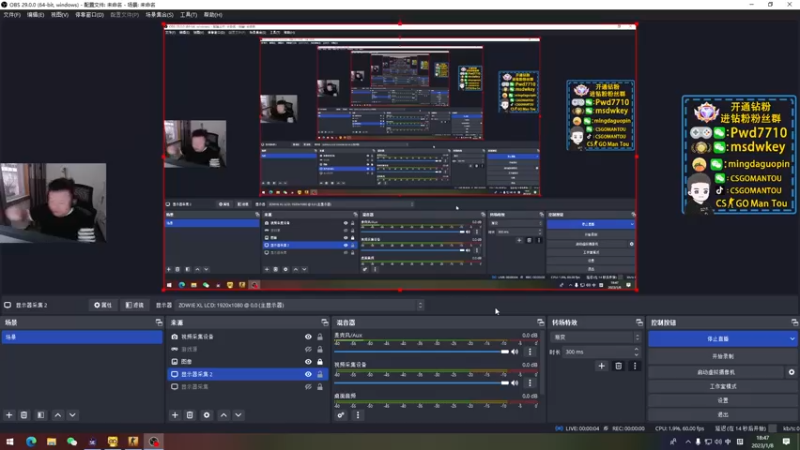800x450 pixels.
Task: Click the 设置 settings button in Controls
Action: (722, 401)
